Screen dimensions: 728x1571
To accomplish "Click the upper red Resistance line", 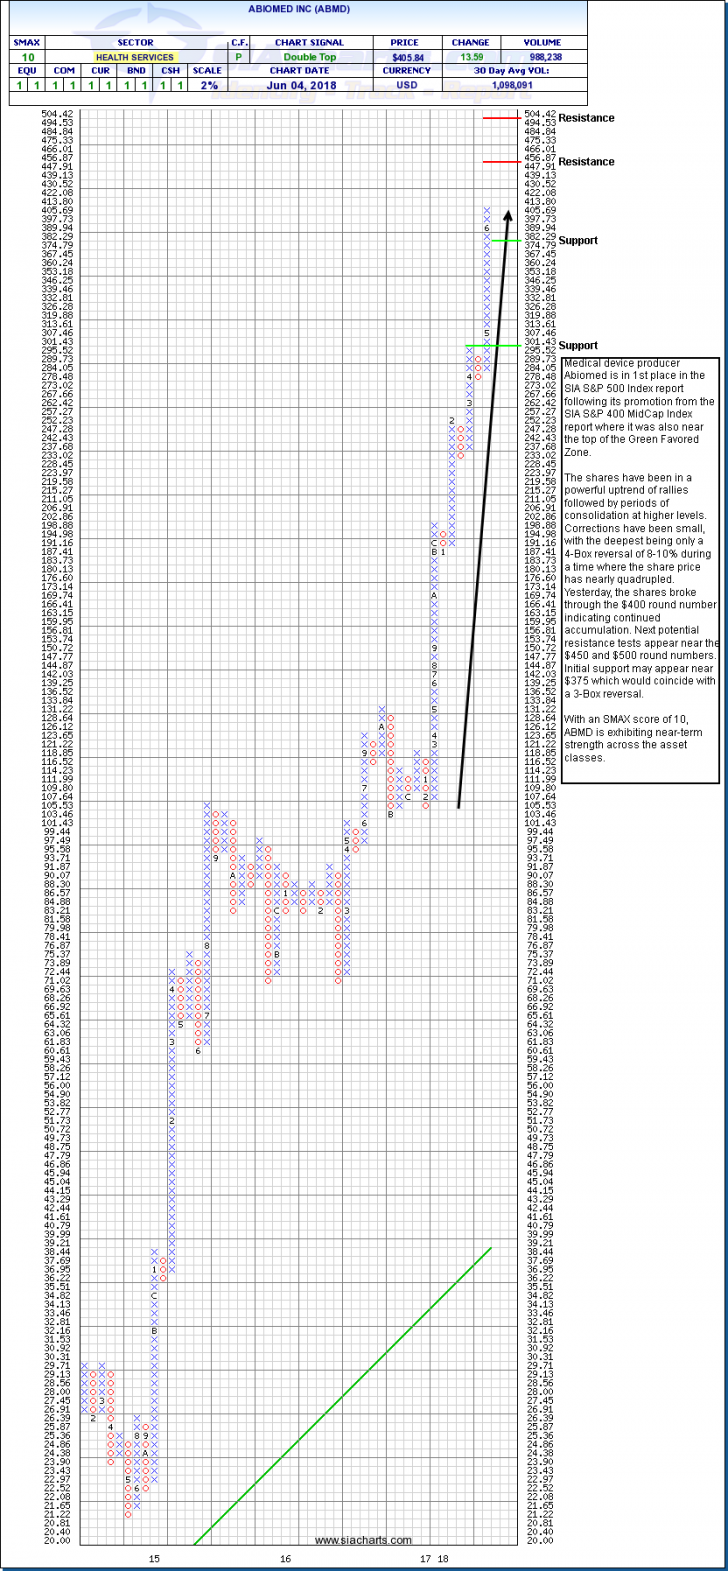I will [x=500, y=118].
